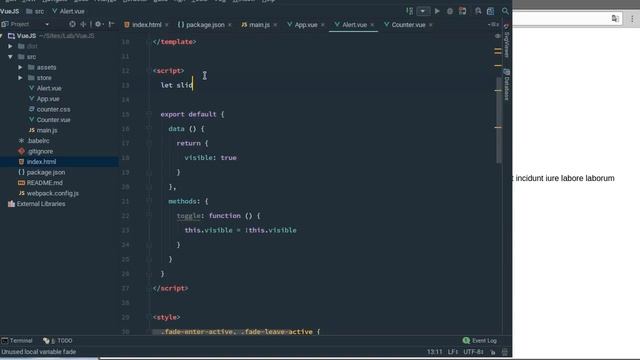Select counter.css in project tree
The image size is (640, 360).
tap(53, 109)
